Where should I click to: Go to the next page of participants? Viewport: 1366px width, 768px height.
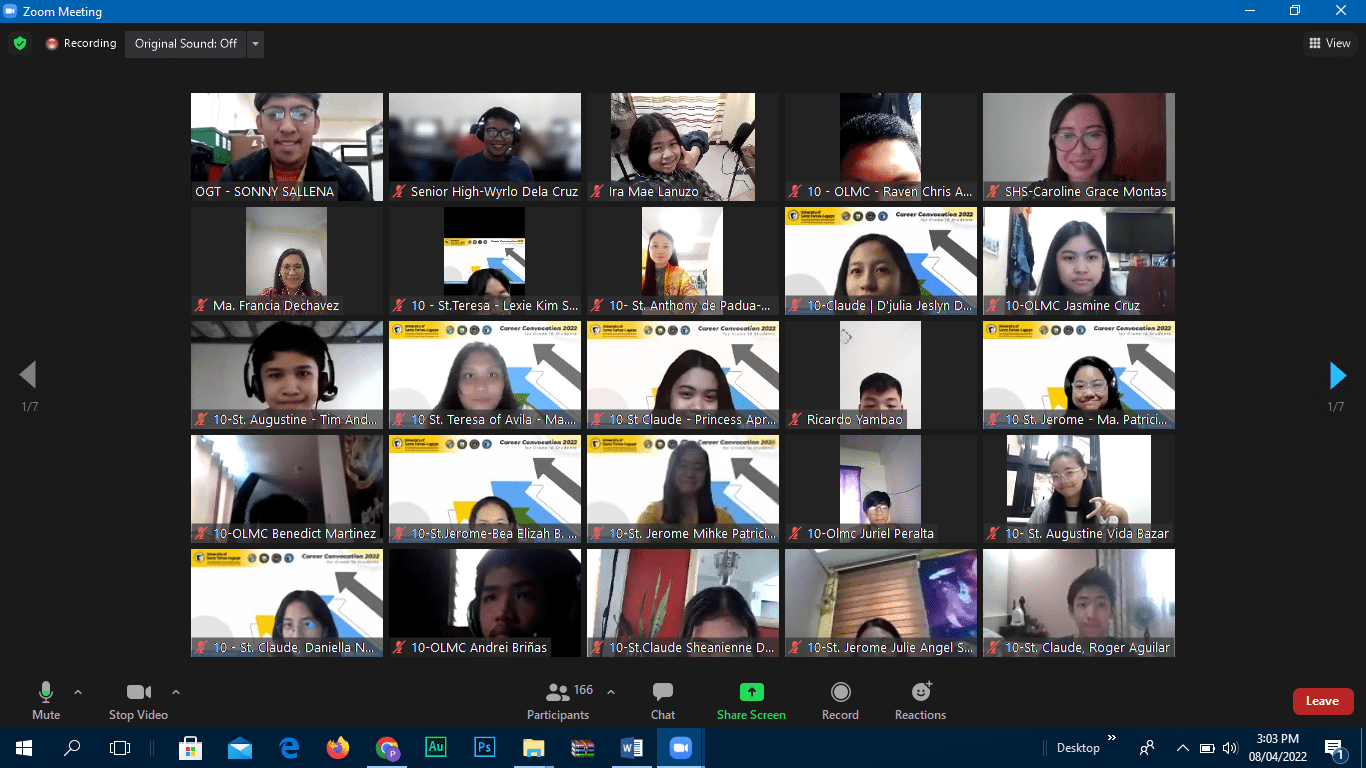click(1337, 375)
